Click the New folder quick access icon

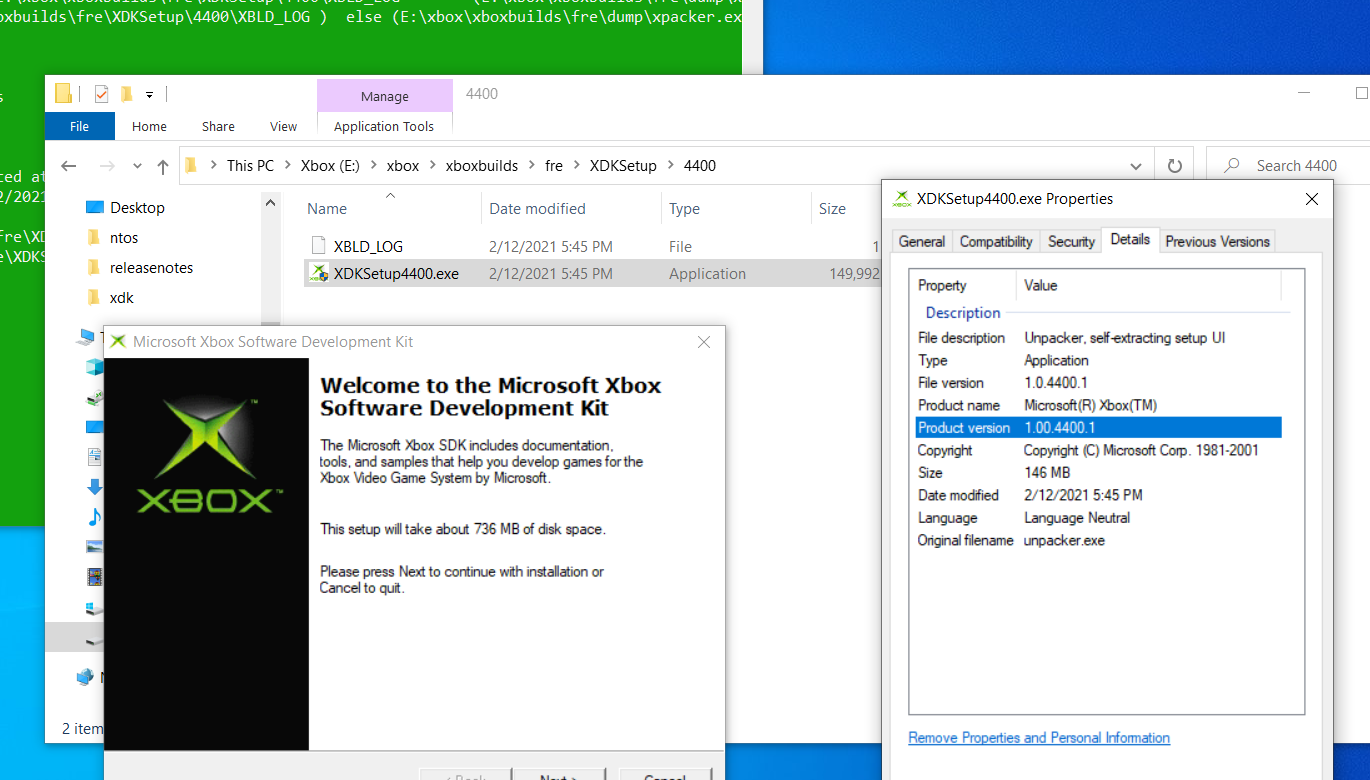[x=127, y=94]
